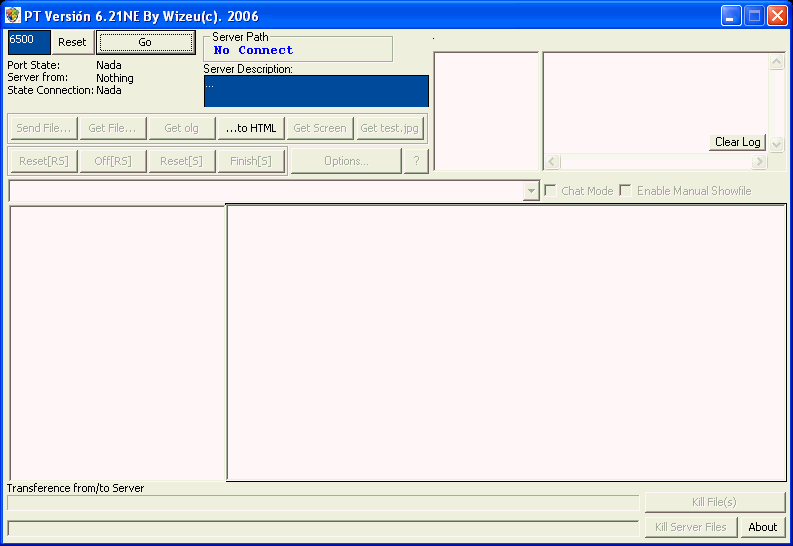The height and width of the screenshot is (546, 793).
Task: Click the '...to HTML' button
Action: tap(251, 128)
